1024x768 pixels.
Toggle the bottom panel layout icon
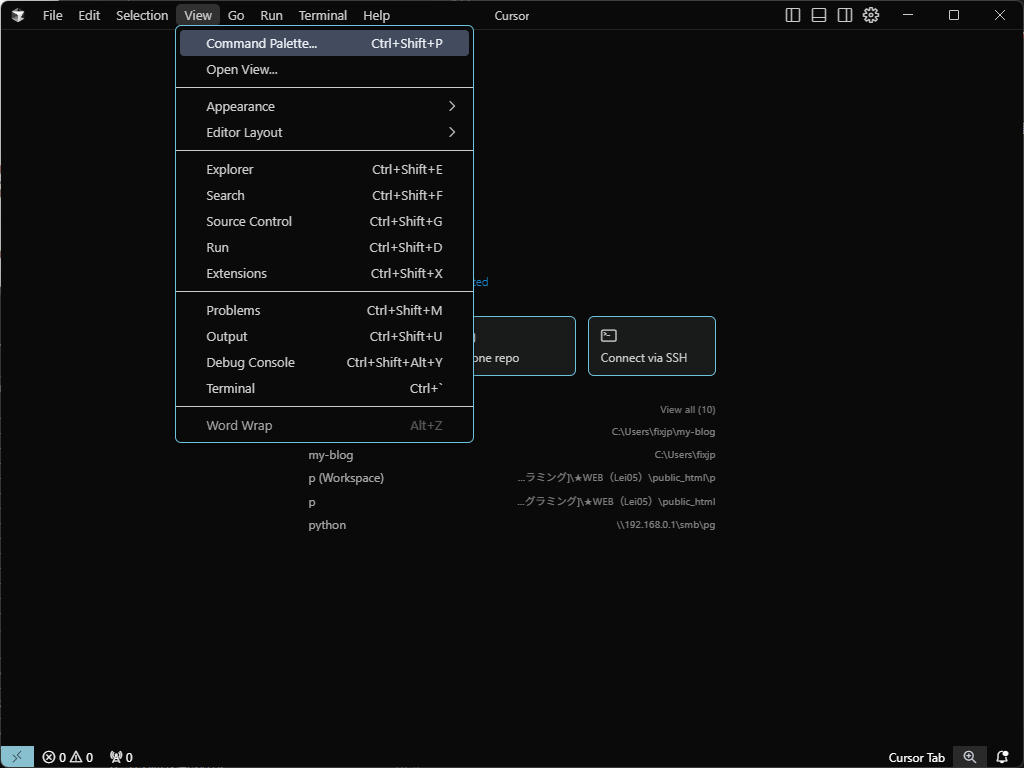(819, 15)
